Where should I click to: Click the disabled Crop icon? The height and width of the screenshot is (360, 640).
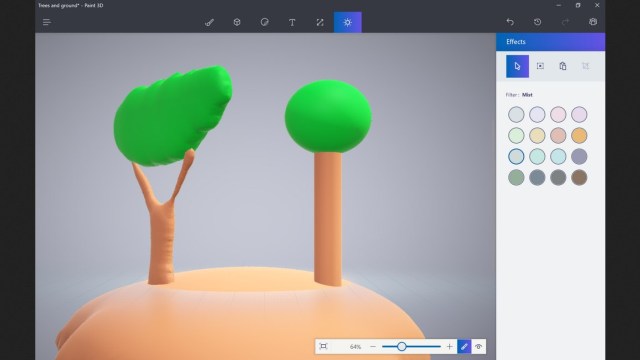click(585, 66)
